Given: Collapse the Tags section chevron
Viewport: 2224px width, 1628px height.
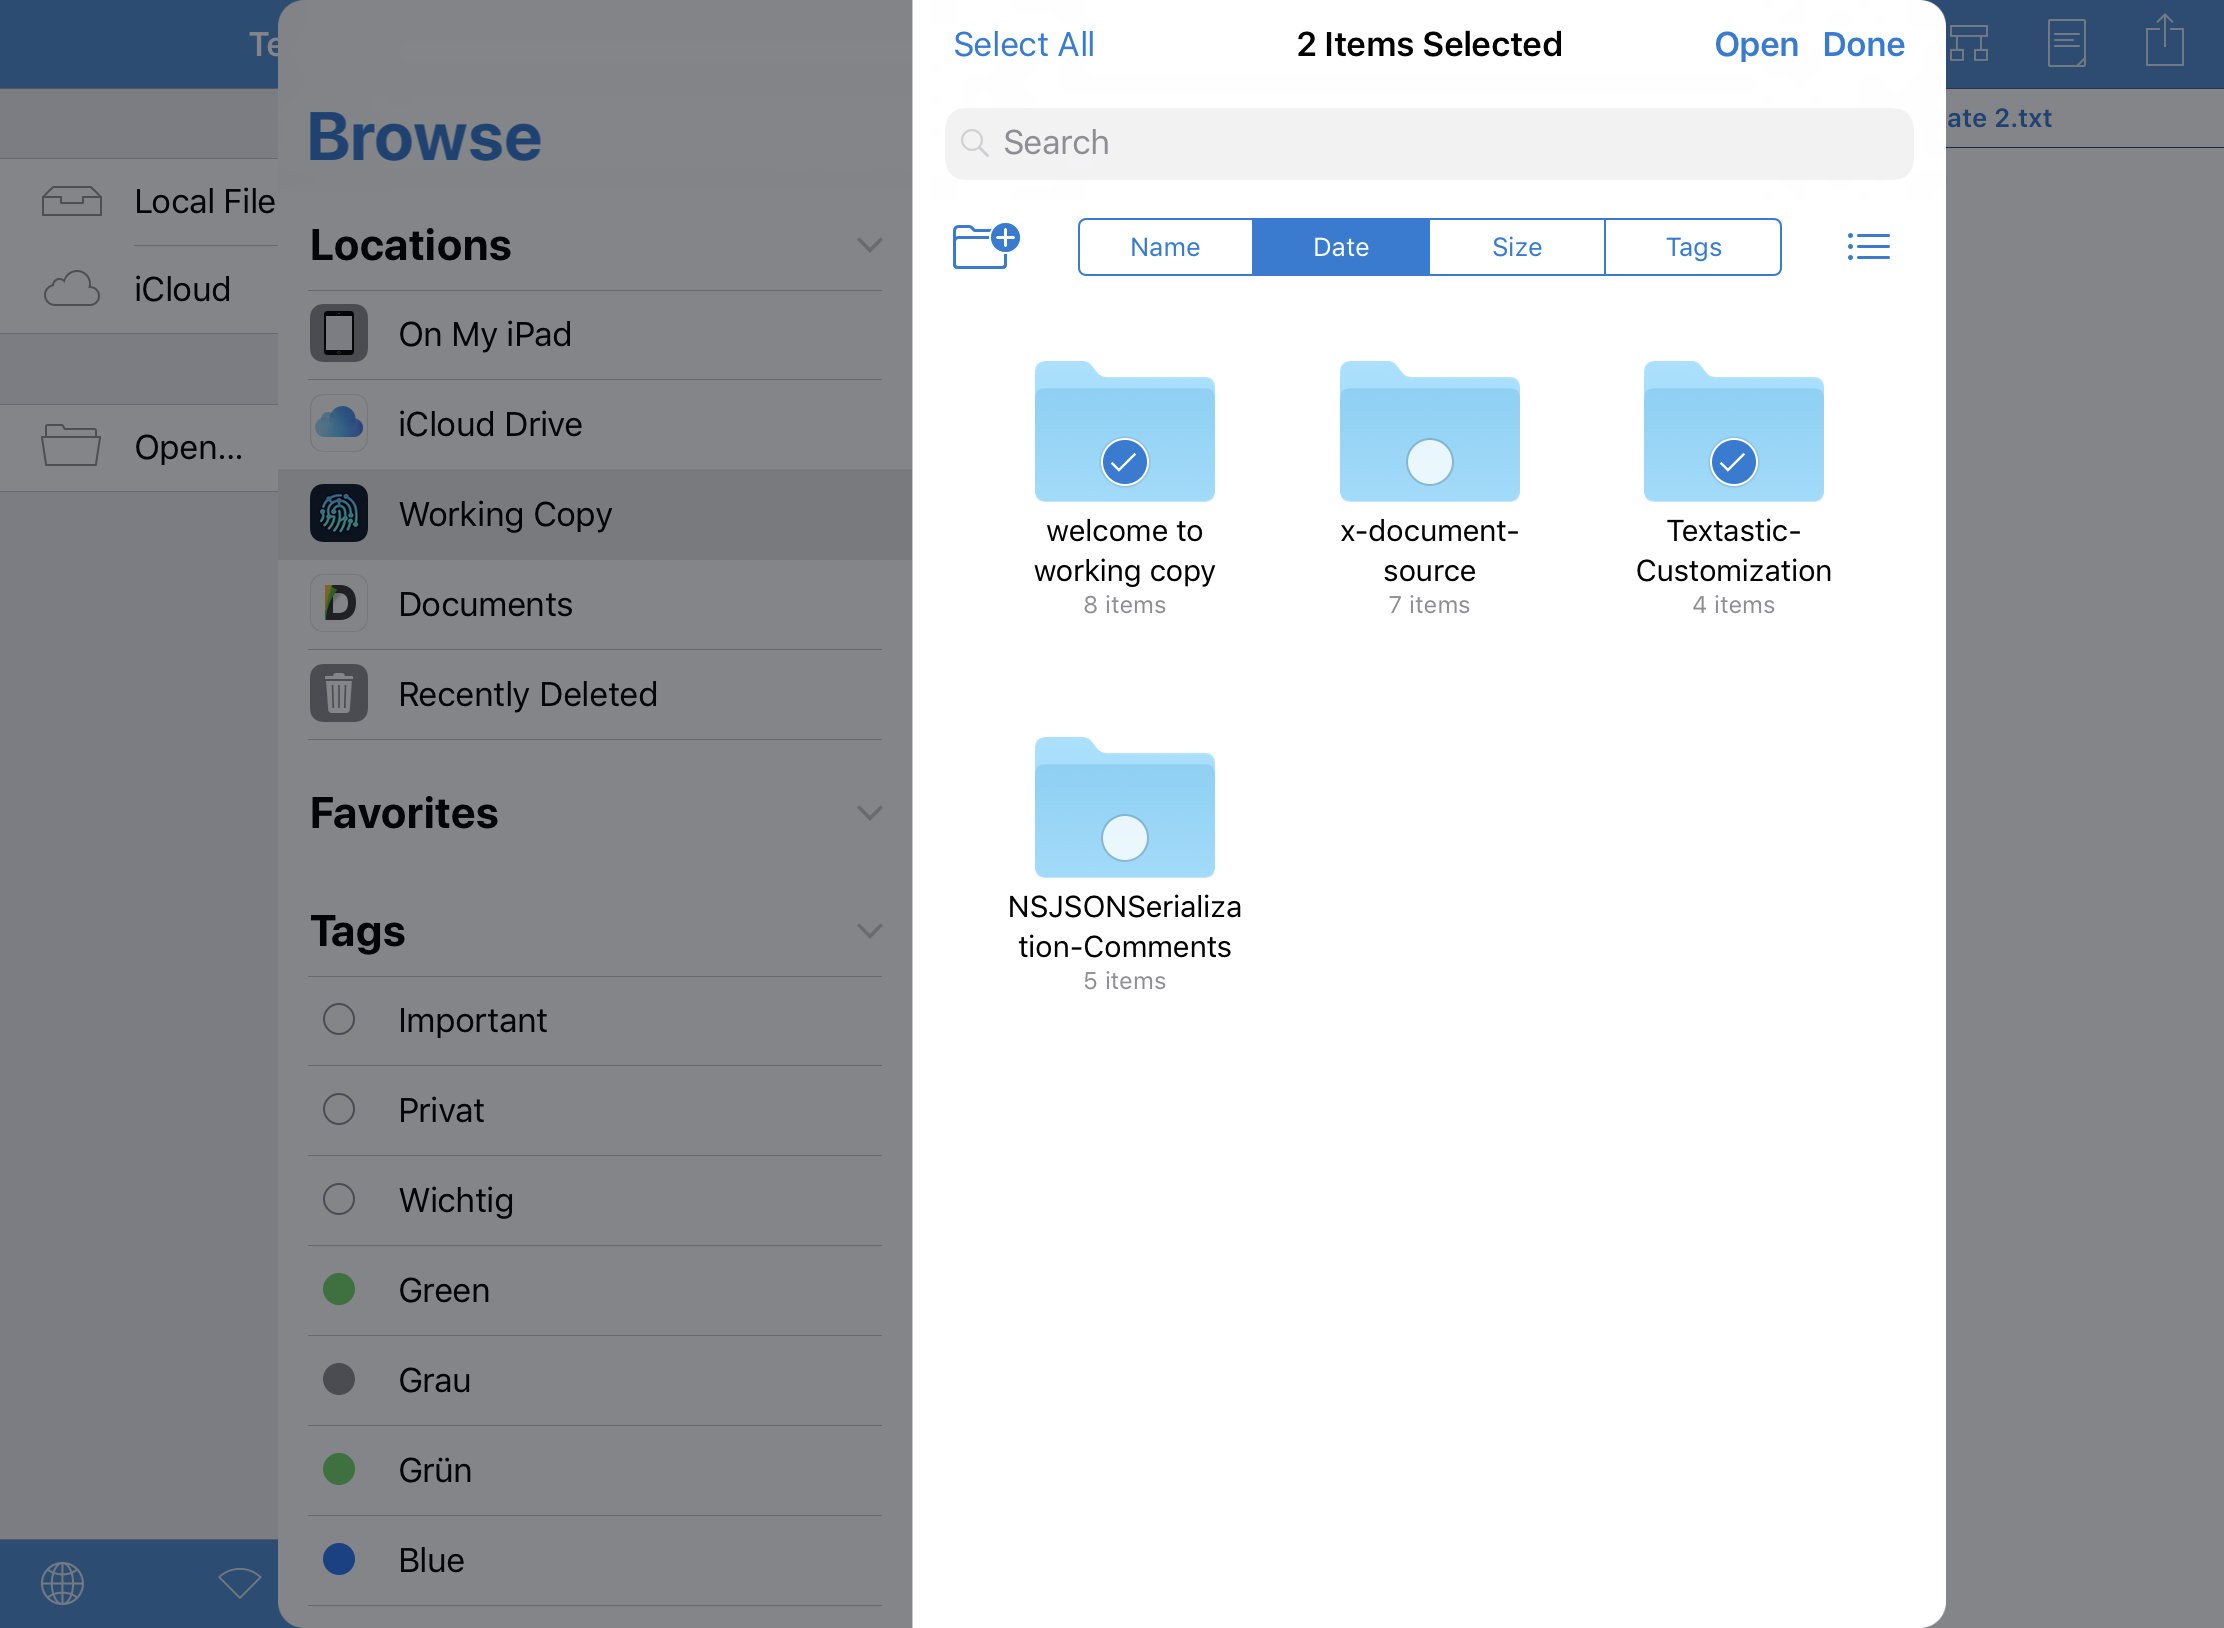Looking at the screenshot, I should point(870,931).
